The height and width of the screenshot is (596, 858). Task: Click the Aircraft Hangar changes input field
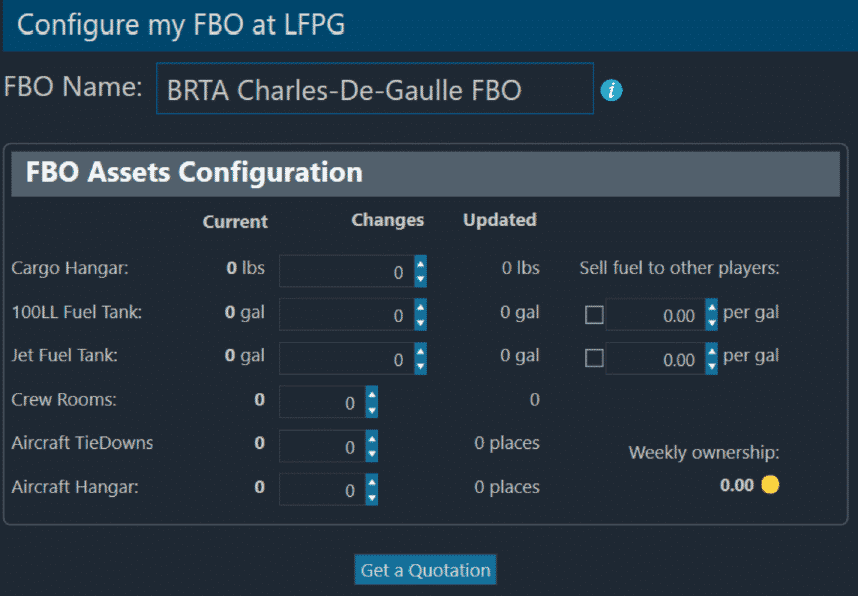pyautogui.click(x=323, y=489)
